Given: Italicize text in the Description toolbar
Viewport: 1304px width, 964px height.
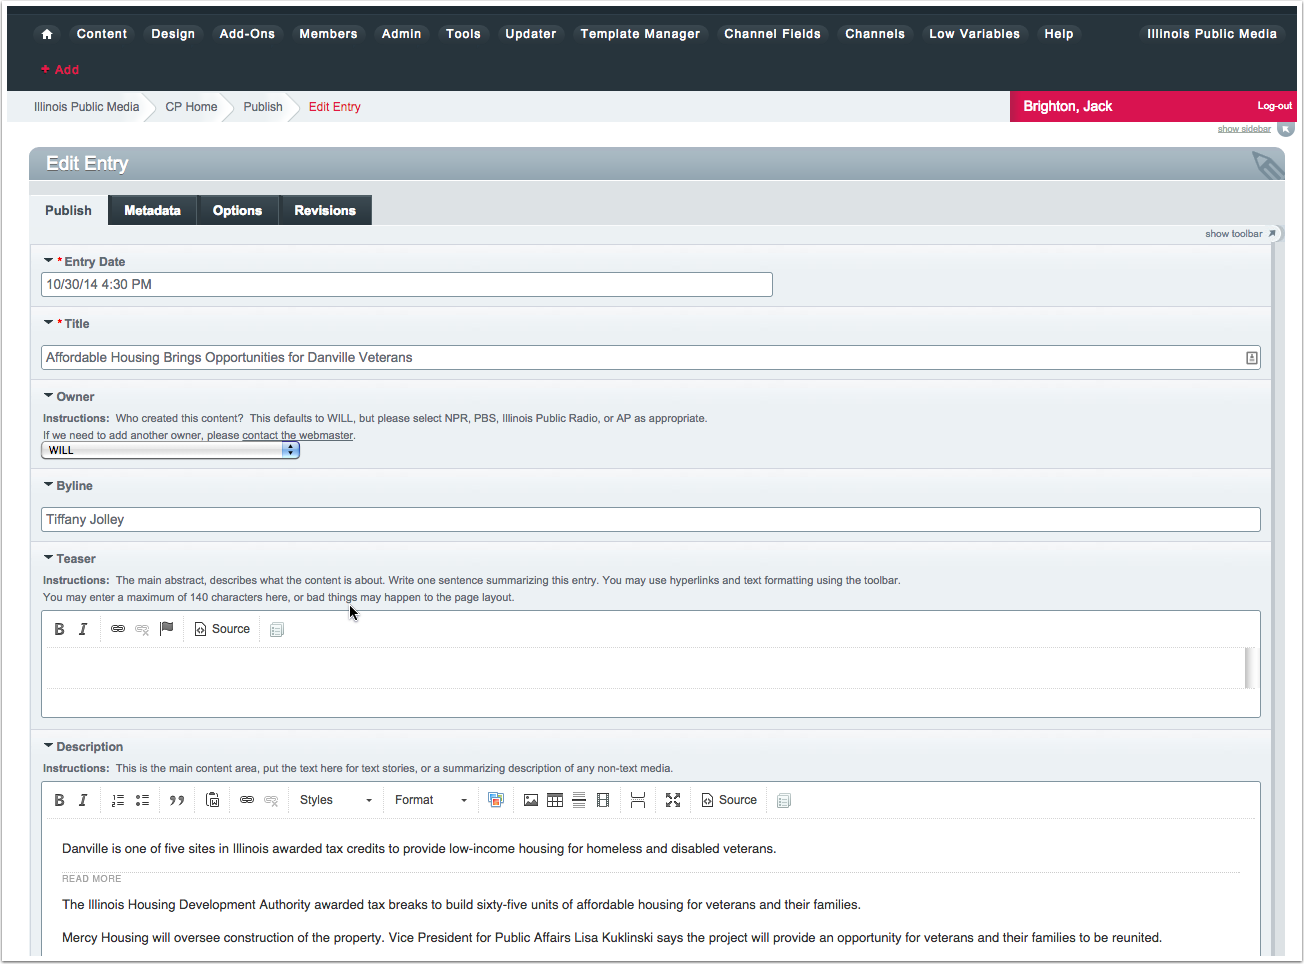Looking at the screenshot, I should (83, 800).
